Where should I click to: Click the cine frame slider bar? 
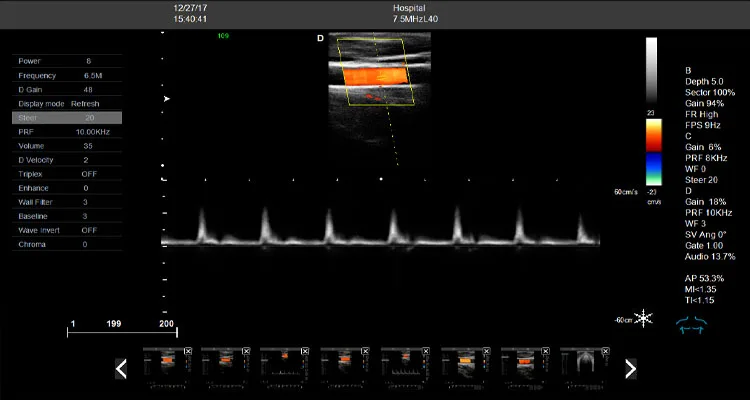pos(122,333)
